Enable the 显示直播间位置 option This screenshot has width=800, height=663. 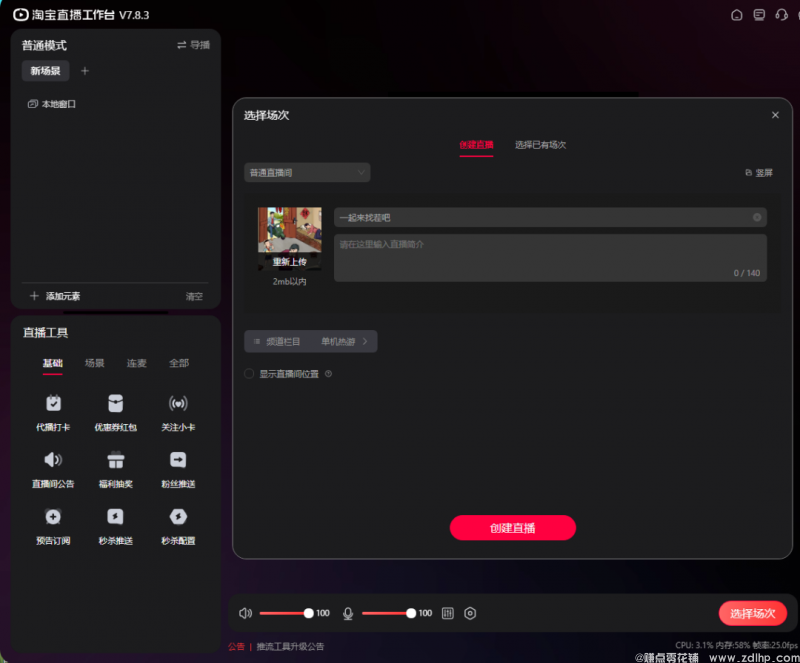click(x=250, y=374)
